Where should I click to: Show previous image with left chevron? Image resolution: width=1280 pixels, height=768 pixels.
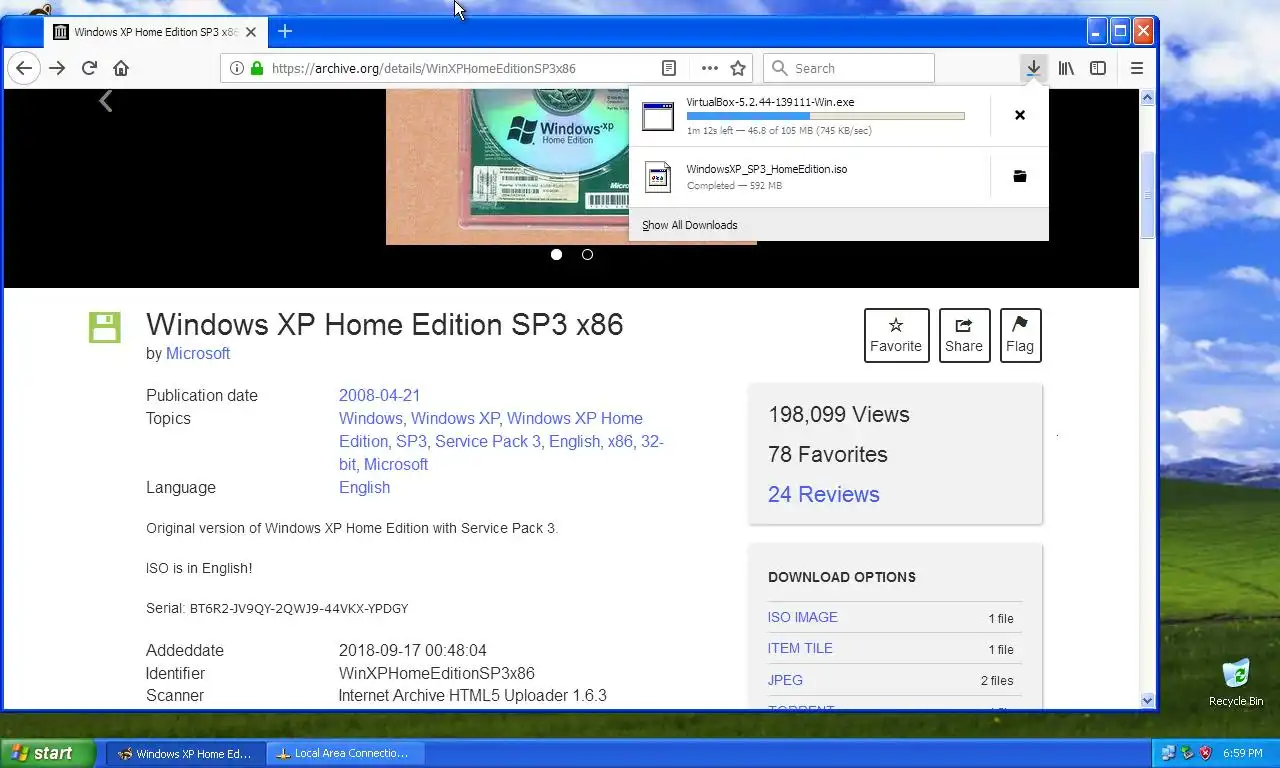(106, 101)
